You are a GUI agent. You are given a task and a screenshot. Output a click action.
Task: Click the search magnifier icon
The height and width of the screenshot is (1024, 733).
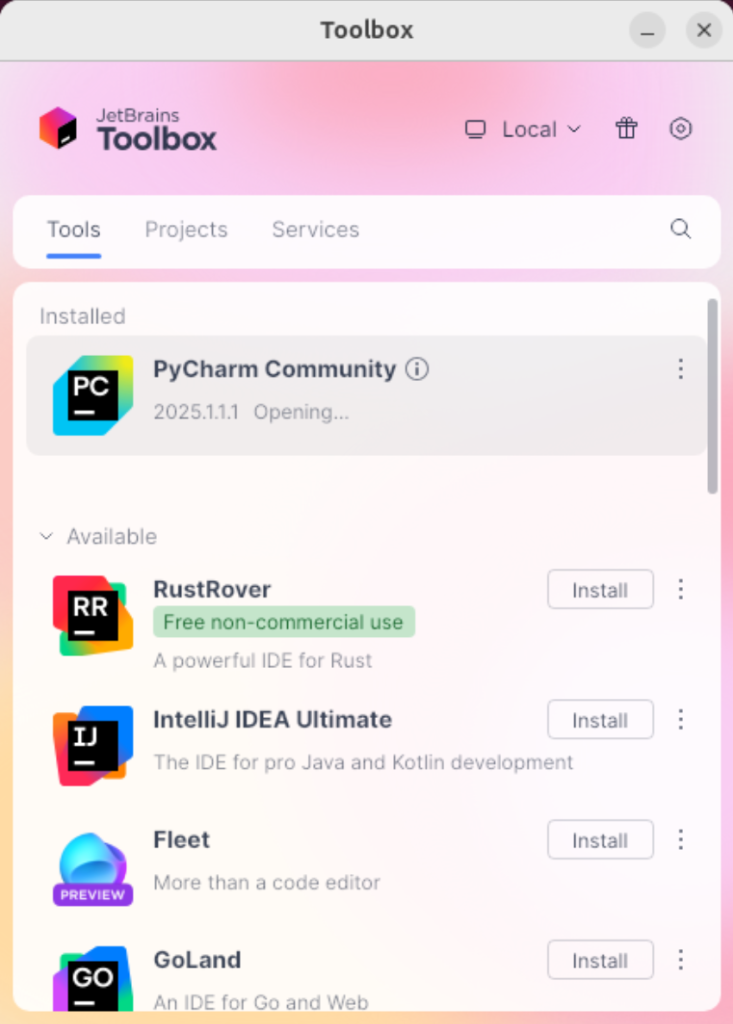681,229
